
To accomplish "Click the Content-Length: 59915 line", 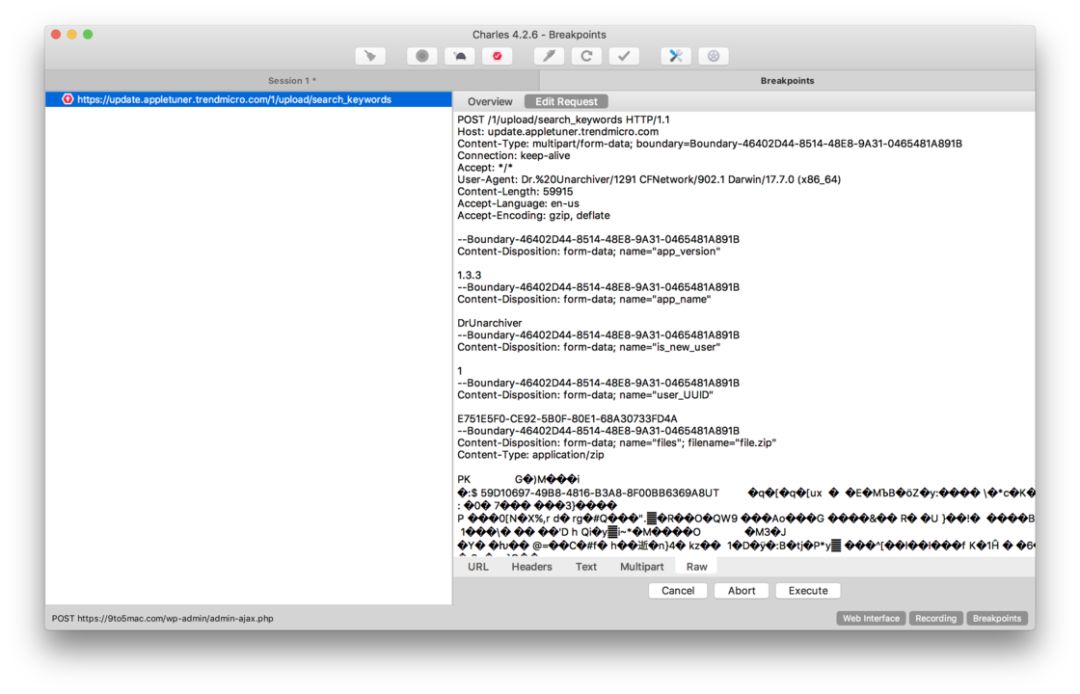I will point(515,191).
